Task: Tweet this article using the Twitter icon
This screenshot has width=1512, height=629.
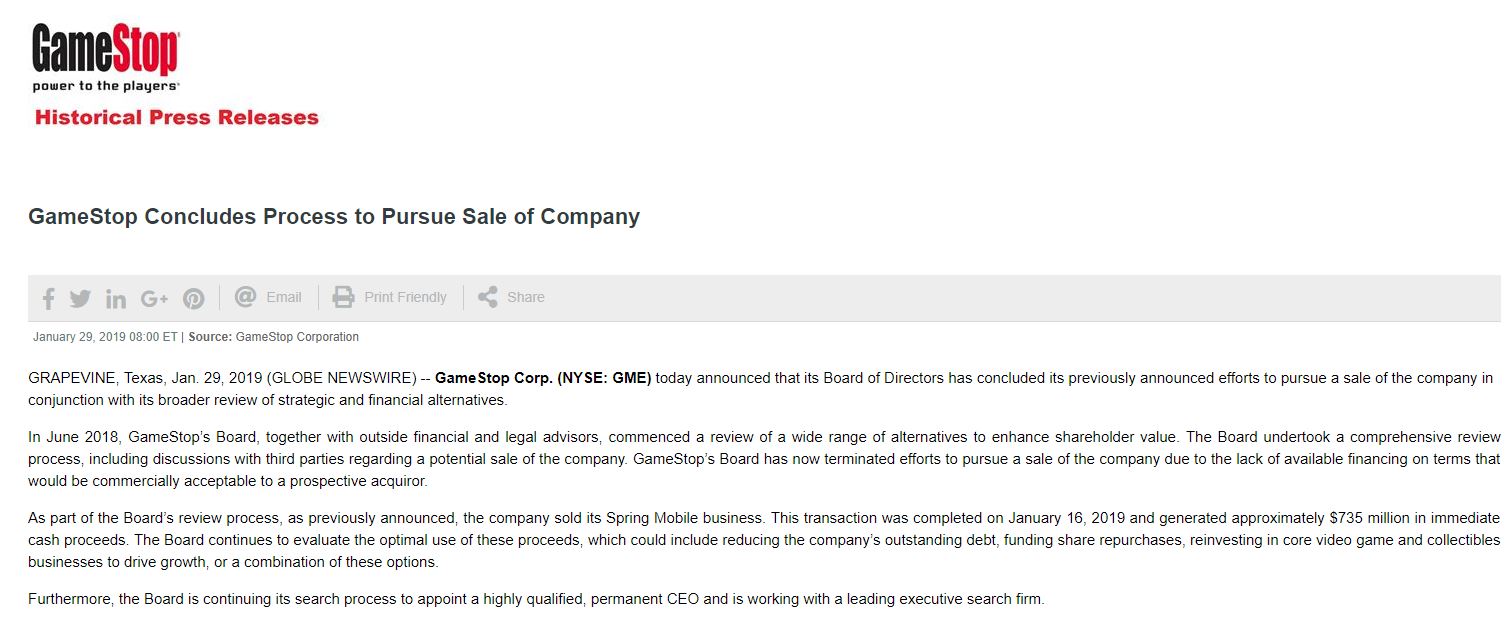Action: (81, 298)
